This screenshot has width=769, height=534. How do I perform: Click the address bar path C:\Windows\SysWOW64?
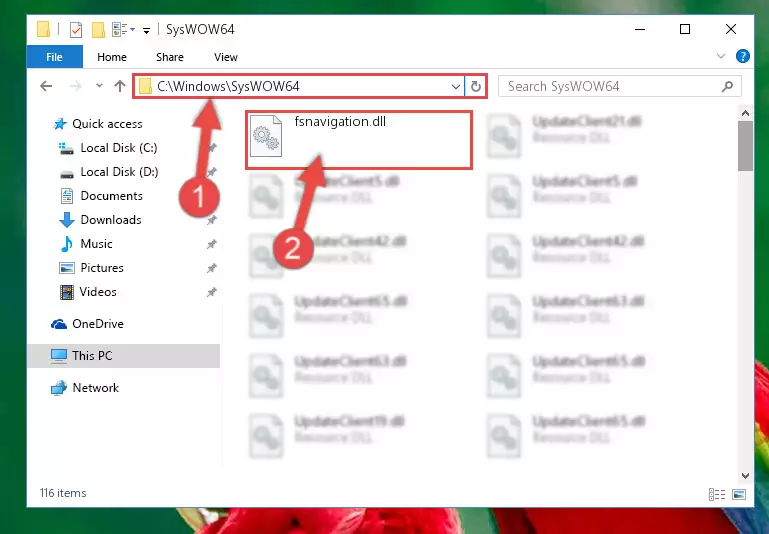[228, 86]
